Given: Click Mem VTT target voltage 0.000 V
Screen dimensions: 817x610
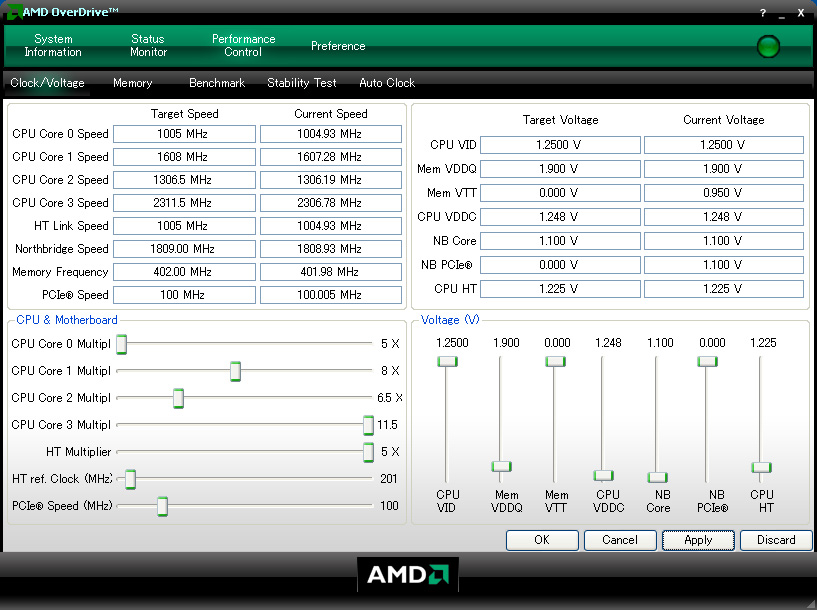Looking at the screenshot, I should (x=560, y=193).
